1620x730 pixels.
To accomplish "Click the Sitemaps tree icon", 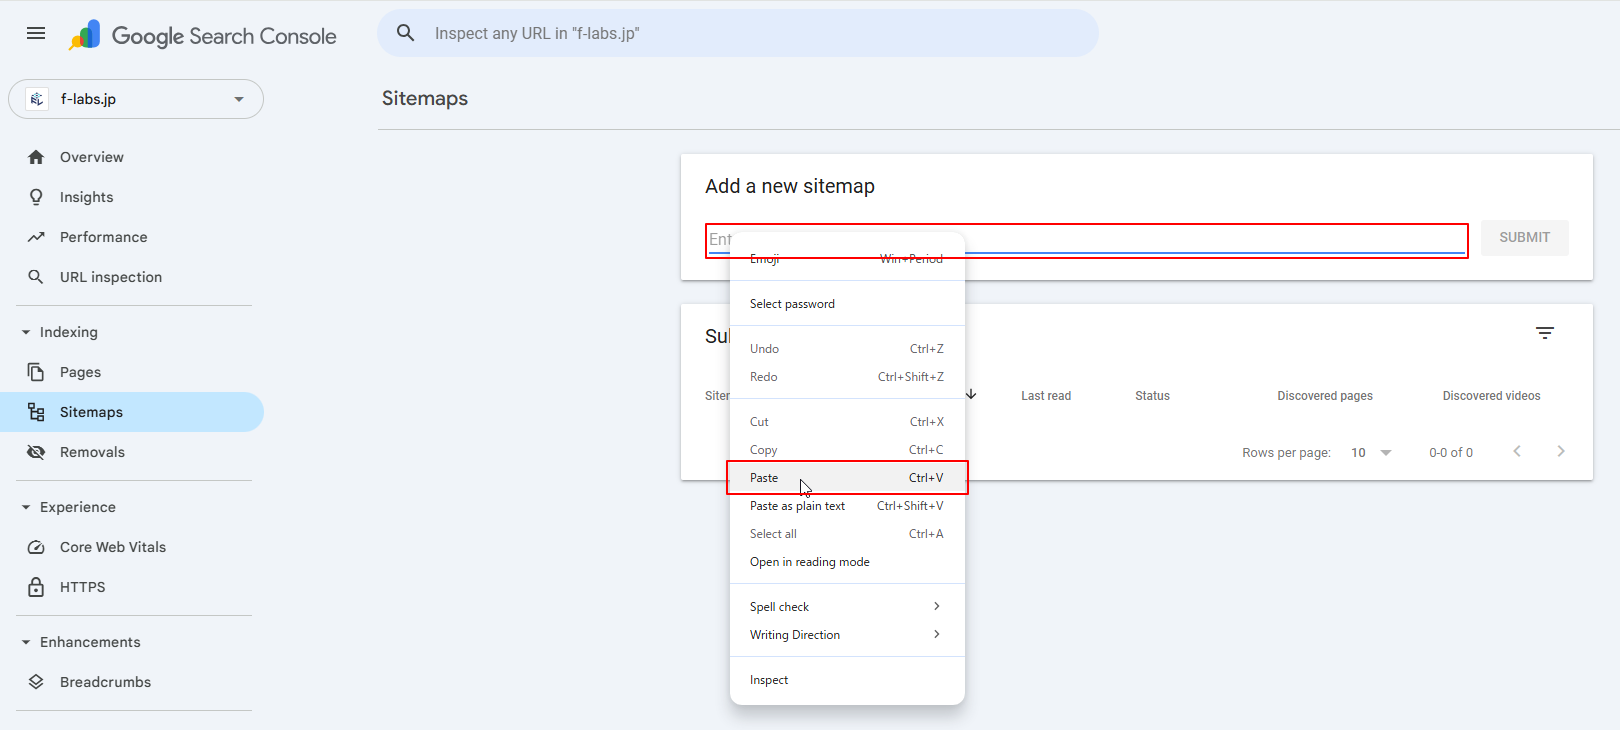I will (36, 412).
